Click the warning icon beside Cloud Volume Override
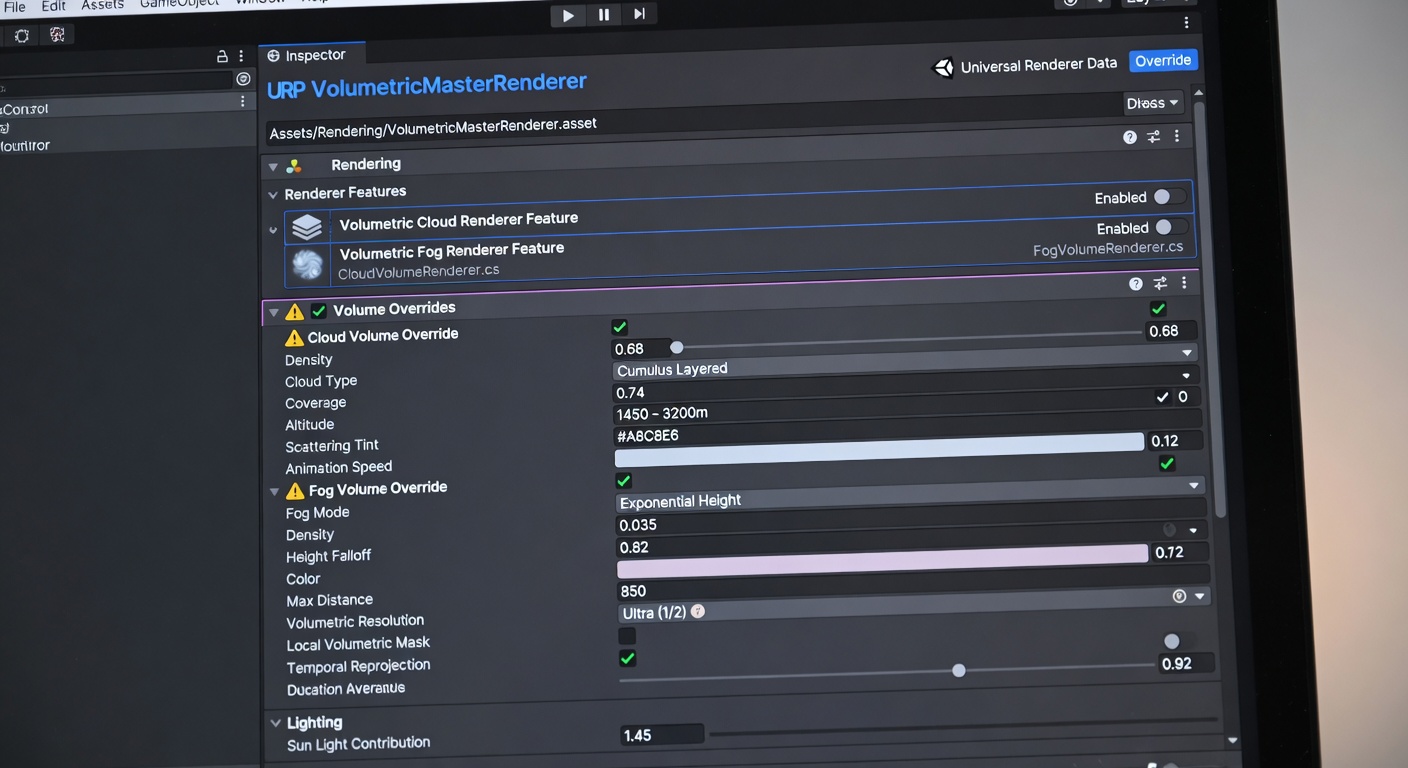Viewport: 1408px width, 768px height. 294,338
